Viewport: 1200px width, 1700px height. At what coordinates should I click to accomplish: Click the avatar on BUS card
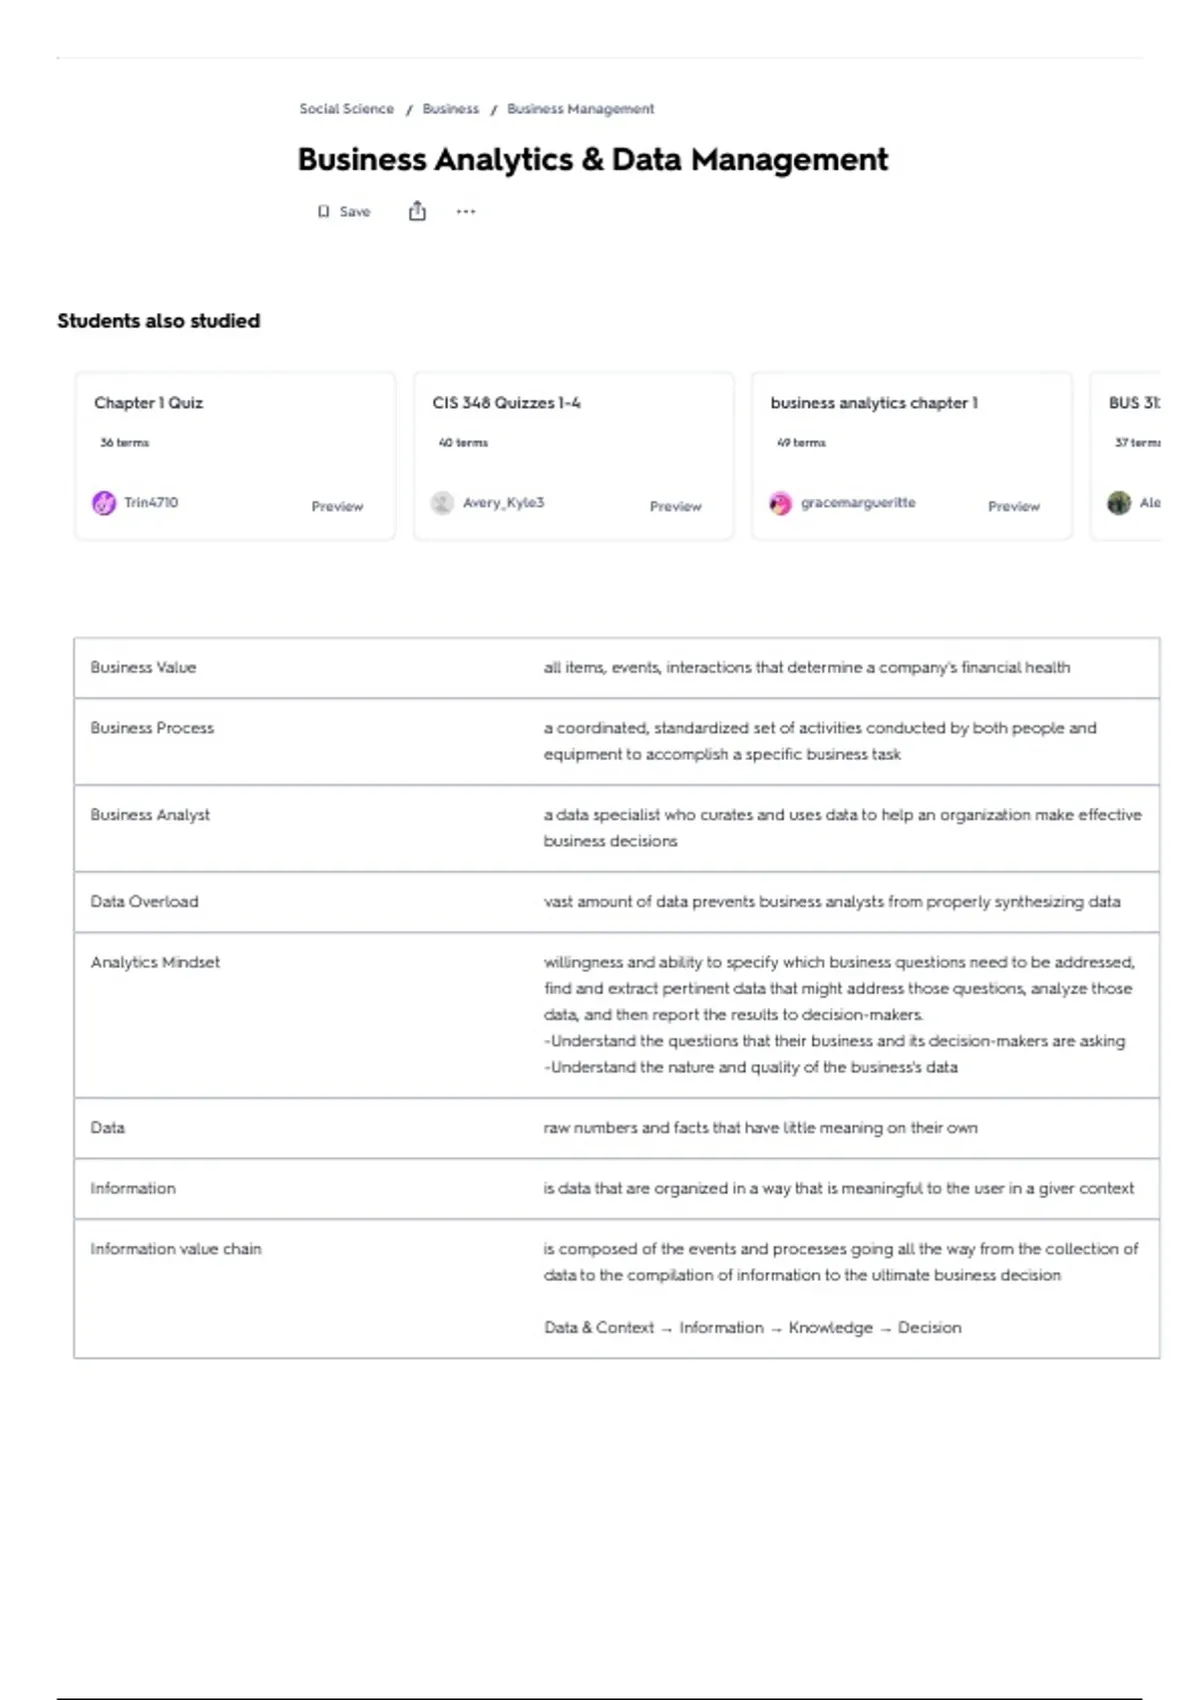1119,503
